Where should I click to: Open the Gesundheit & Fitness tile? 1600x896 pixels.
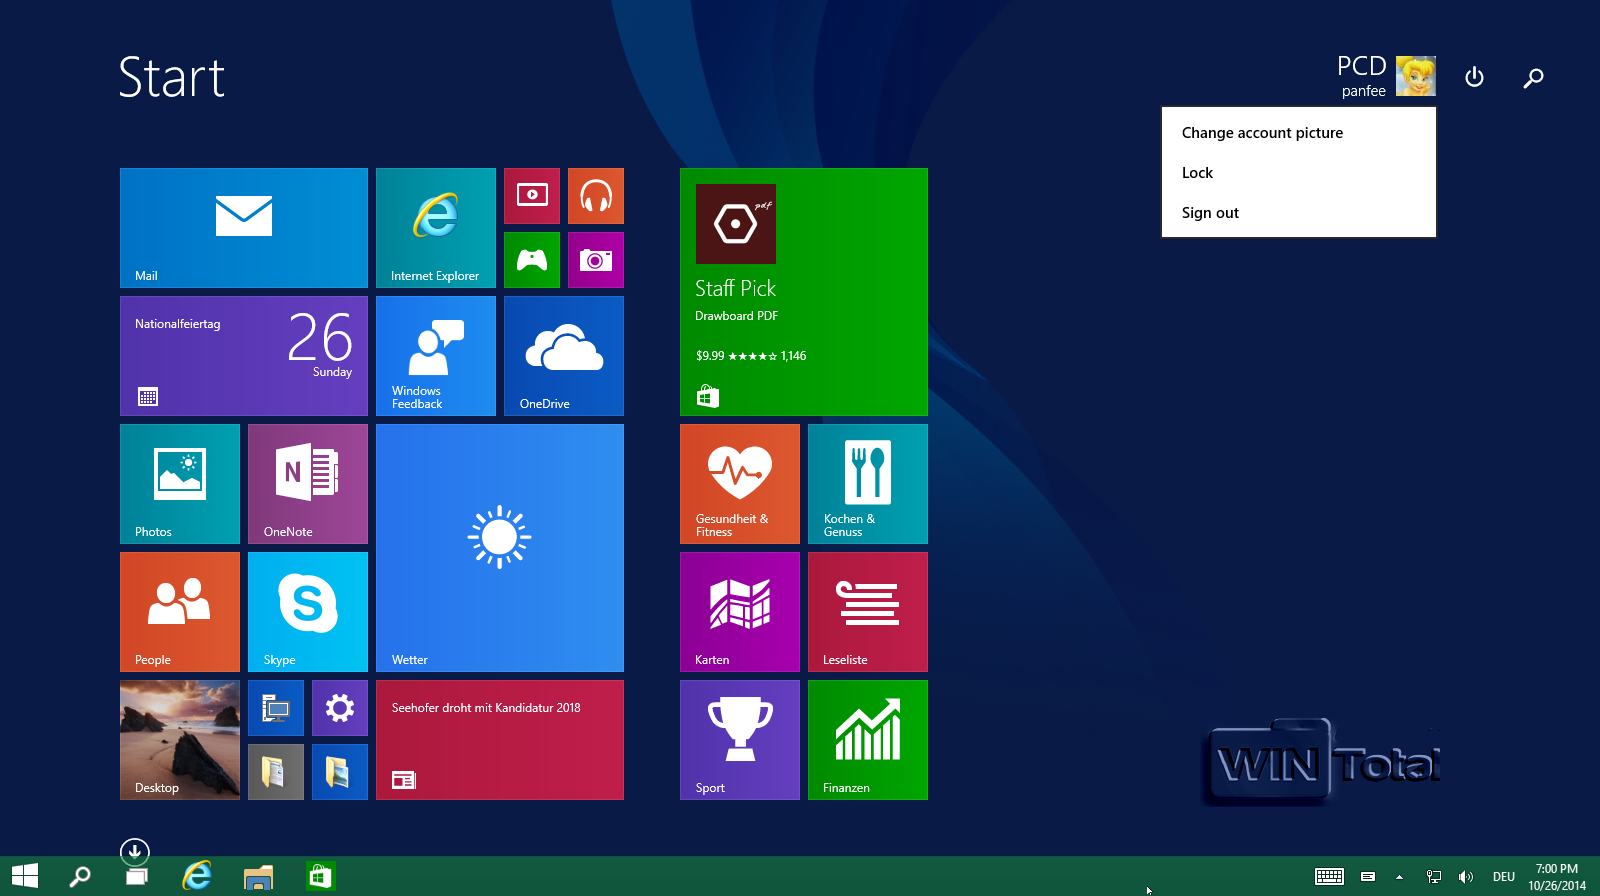[x=740, y=484]
